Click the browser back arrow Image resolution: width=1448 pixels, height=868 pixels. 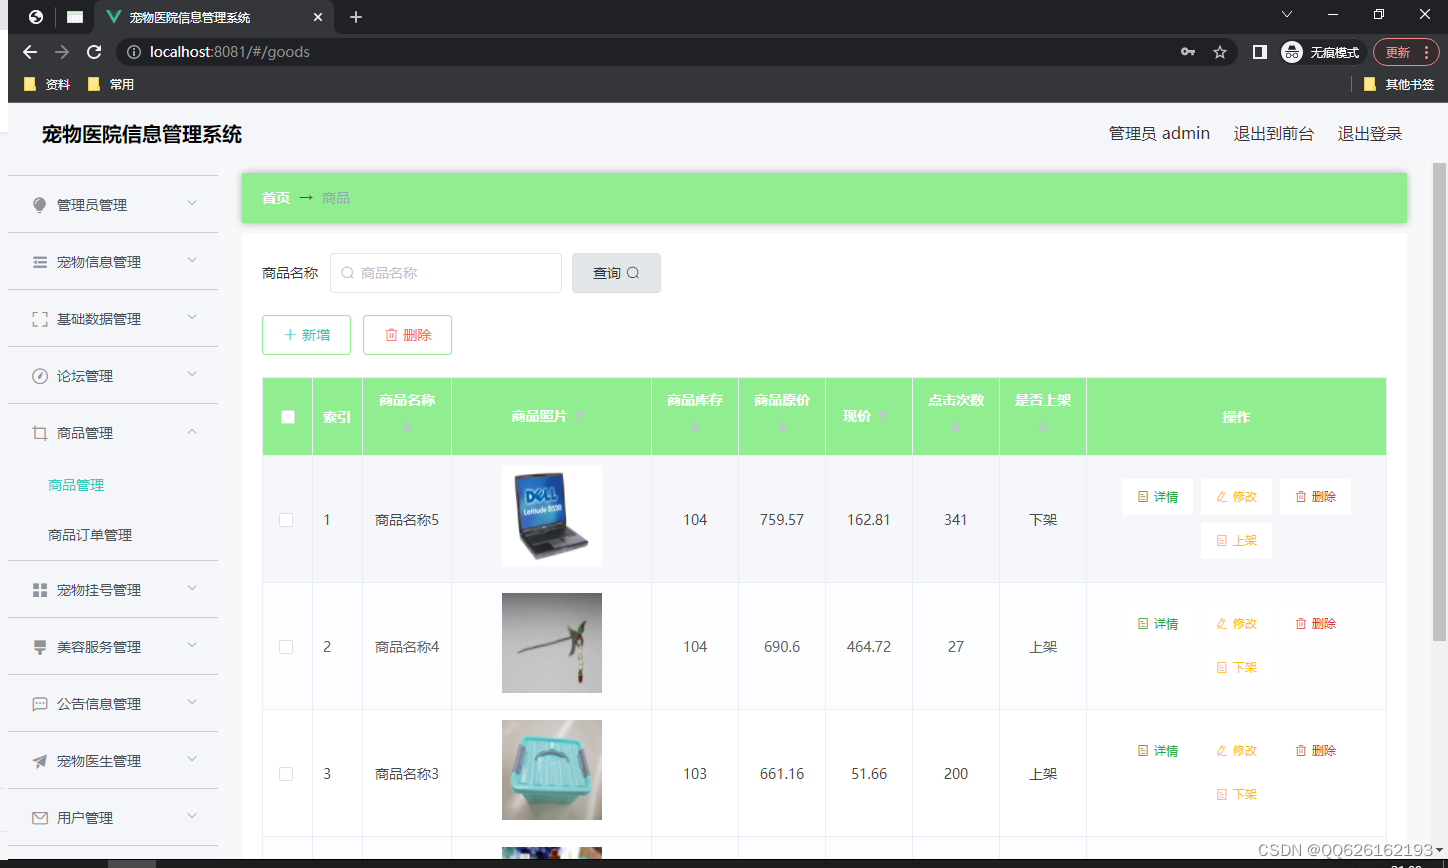point(30,52)
